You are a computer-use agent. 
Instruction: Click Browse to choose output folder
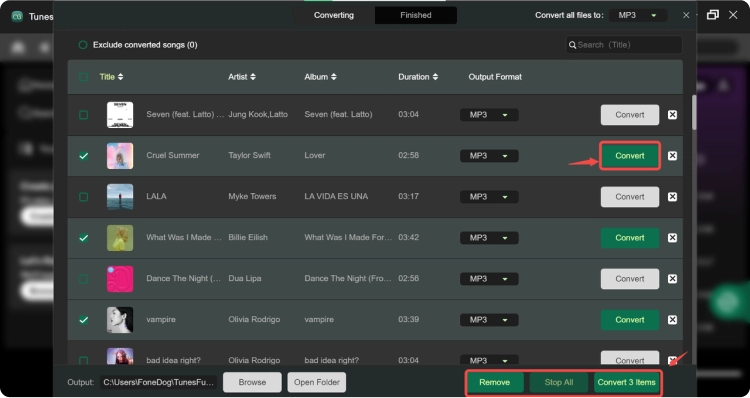tap(252, 382)
